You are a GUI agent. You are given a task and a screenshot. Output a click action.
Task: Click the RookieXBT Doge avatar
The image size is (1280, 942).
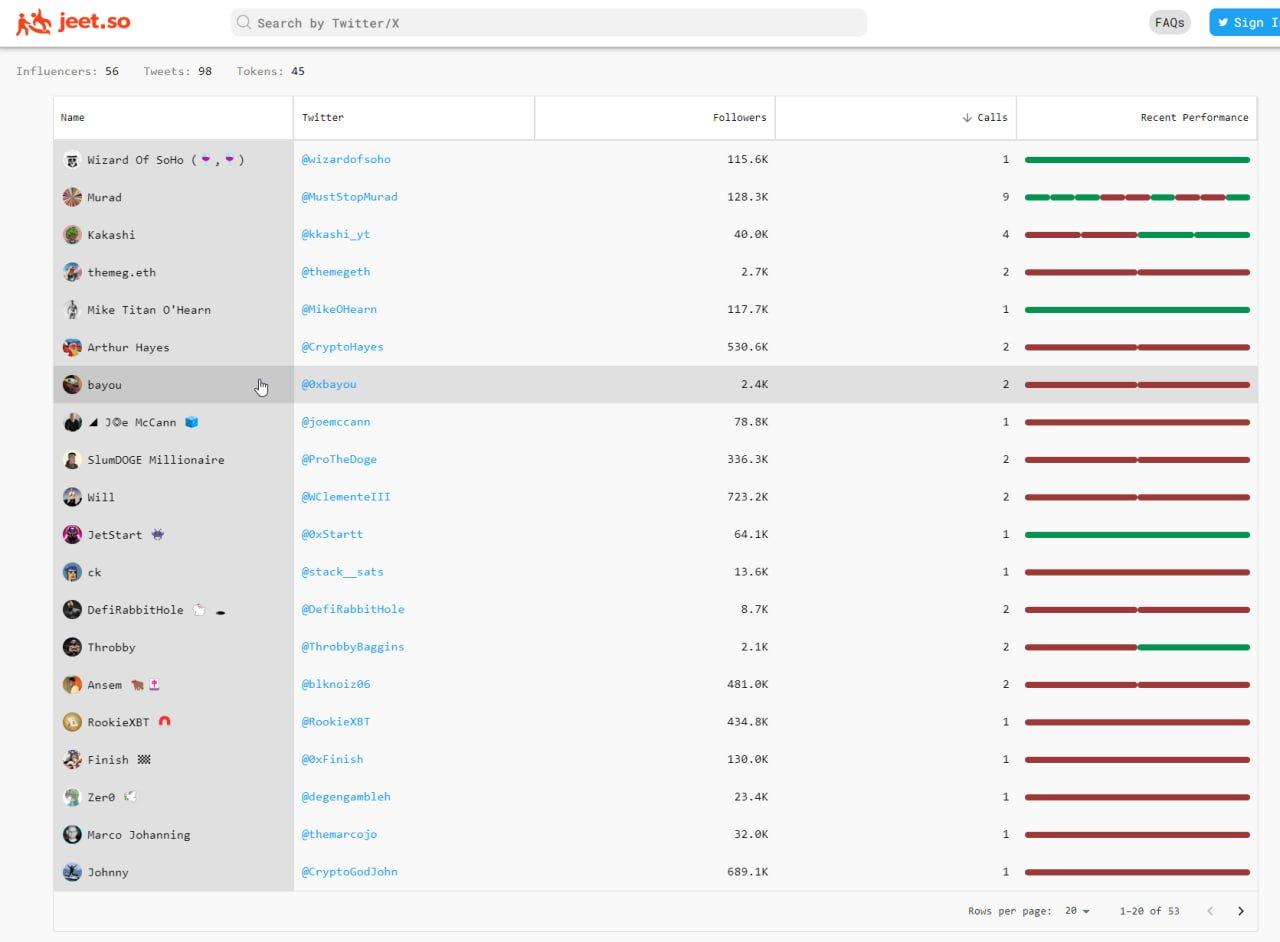pos(72,722)
